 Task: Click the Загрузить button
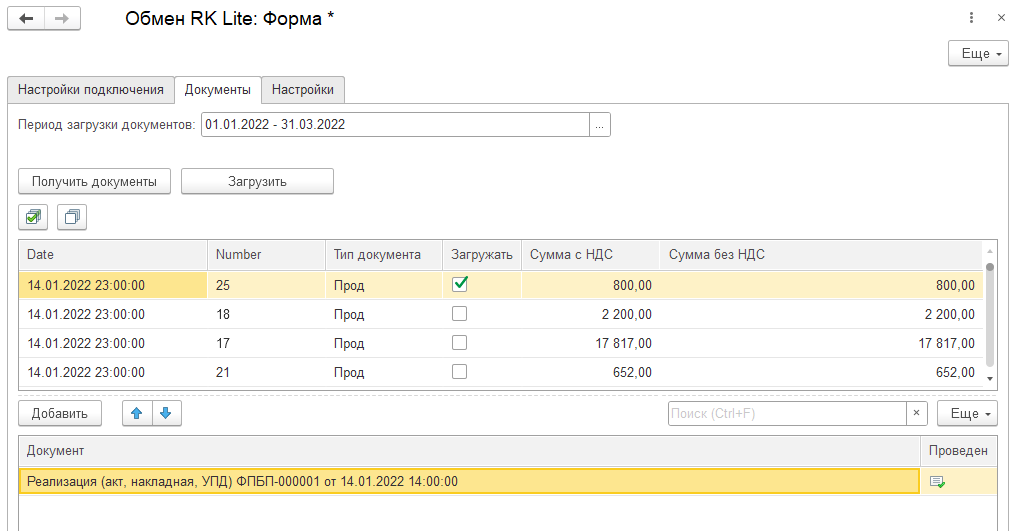click(257, 181)
